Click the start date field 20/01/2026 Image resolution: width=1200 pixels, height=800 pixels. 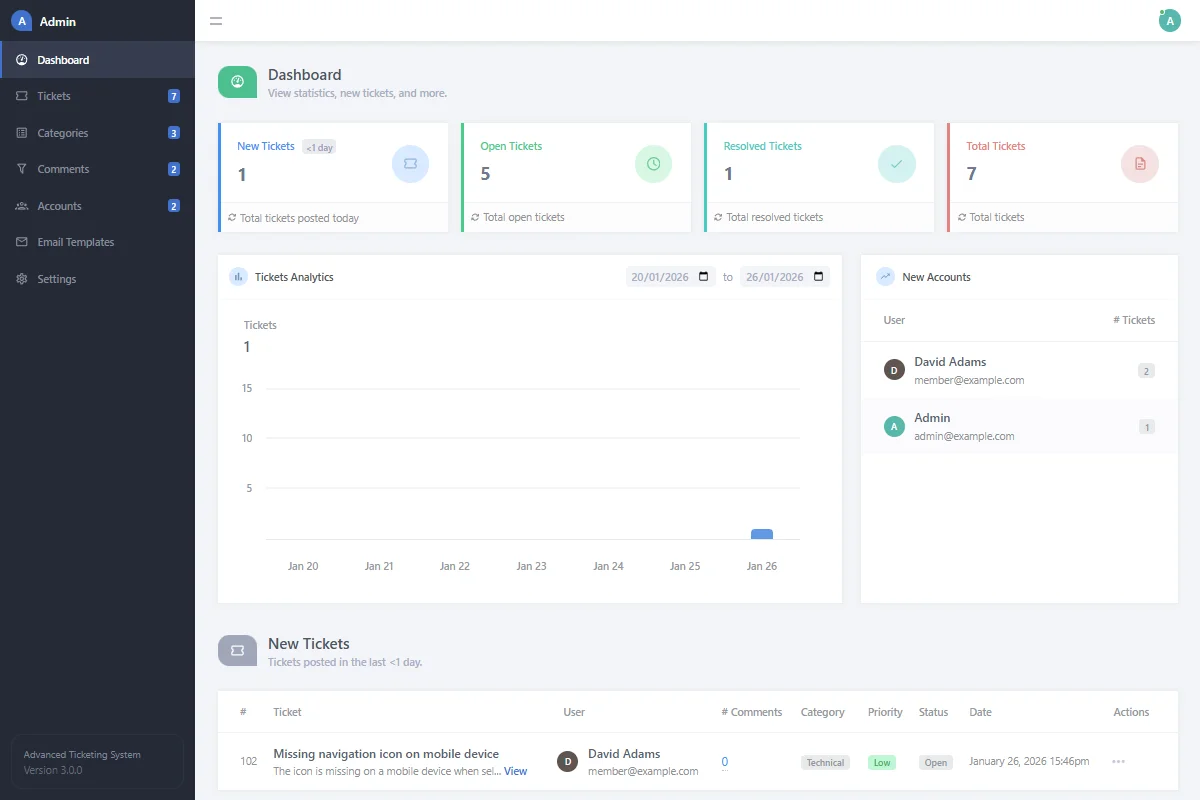point(671,277)
